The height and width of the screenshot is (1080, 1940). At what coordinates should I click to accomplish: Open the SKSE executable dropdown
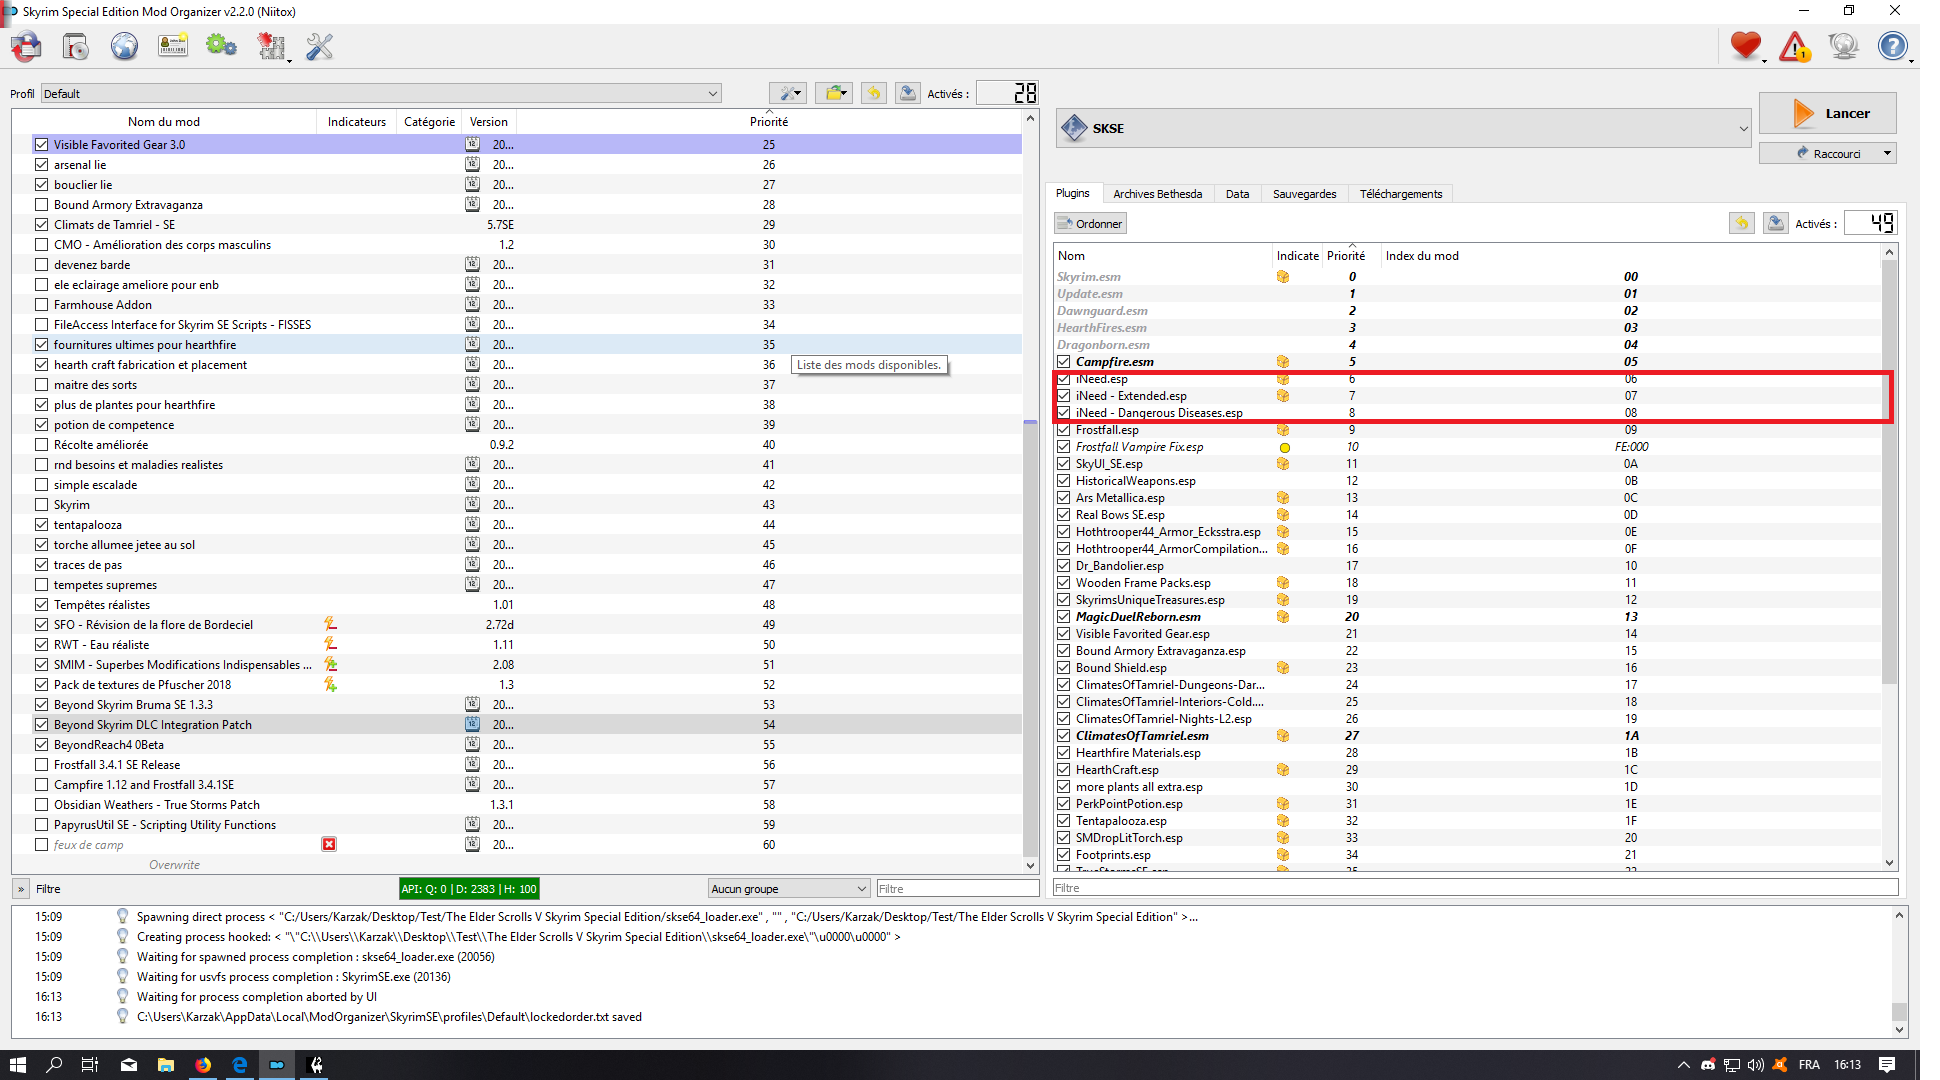1742,129
